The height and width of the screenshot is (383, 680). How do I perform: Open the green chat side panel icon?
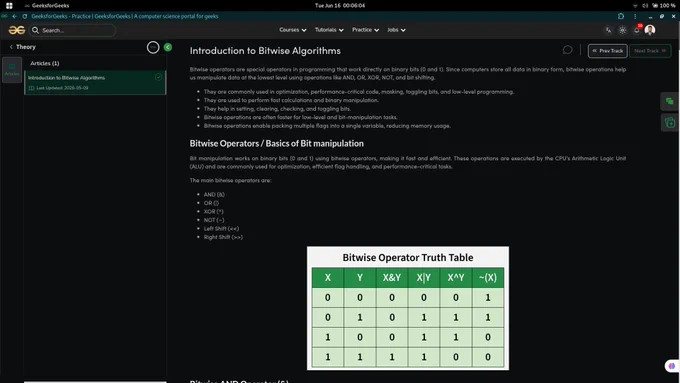[670, 101]
